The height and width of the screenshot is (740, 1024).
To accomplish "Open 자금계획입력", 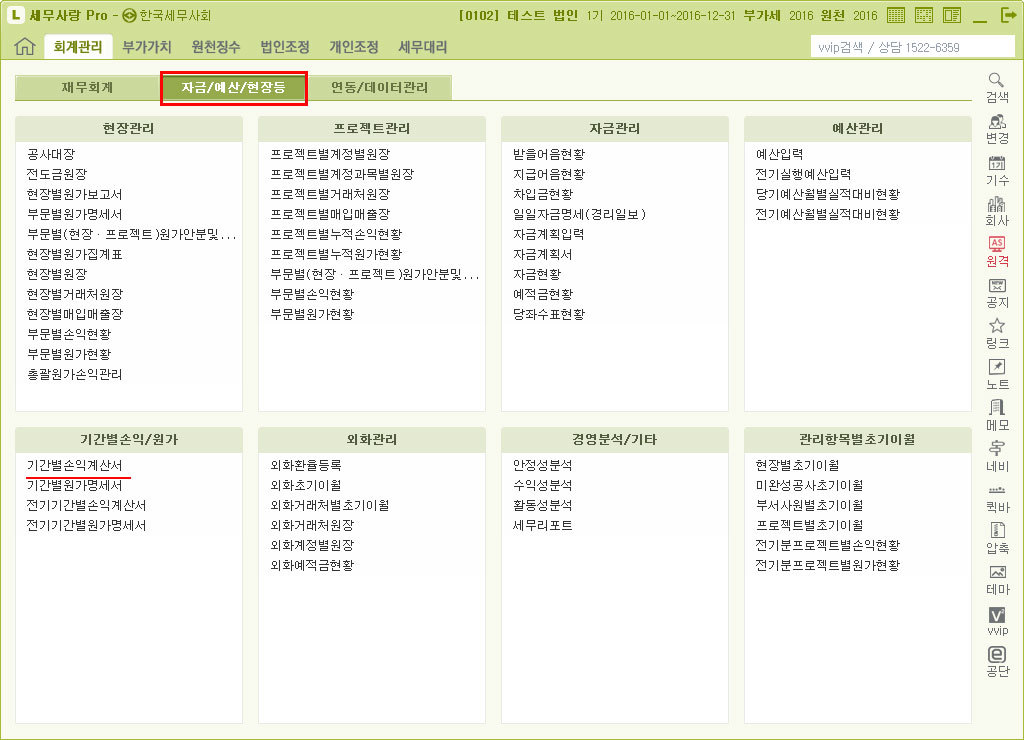I will (x=549, y=234).
